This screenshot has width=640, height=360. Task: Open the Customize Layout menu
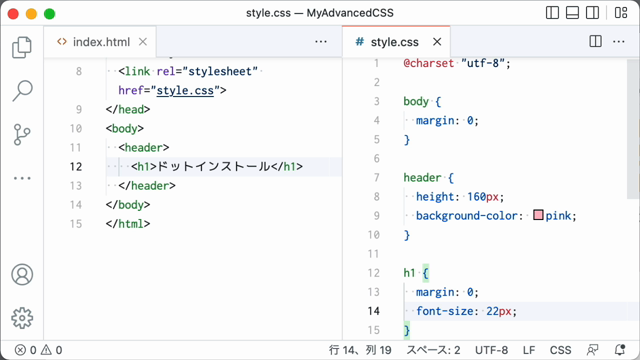tap(621, 13)
